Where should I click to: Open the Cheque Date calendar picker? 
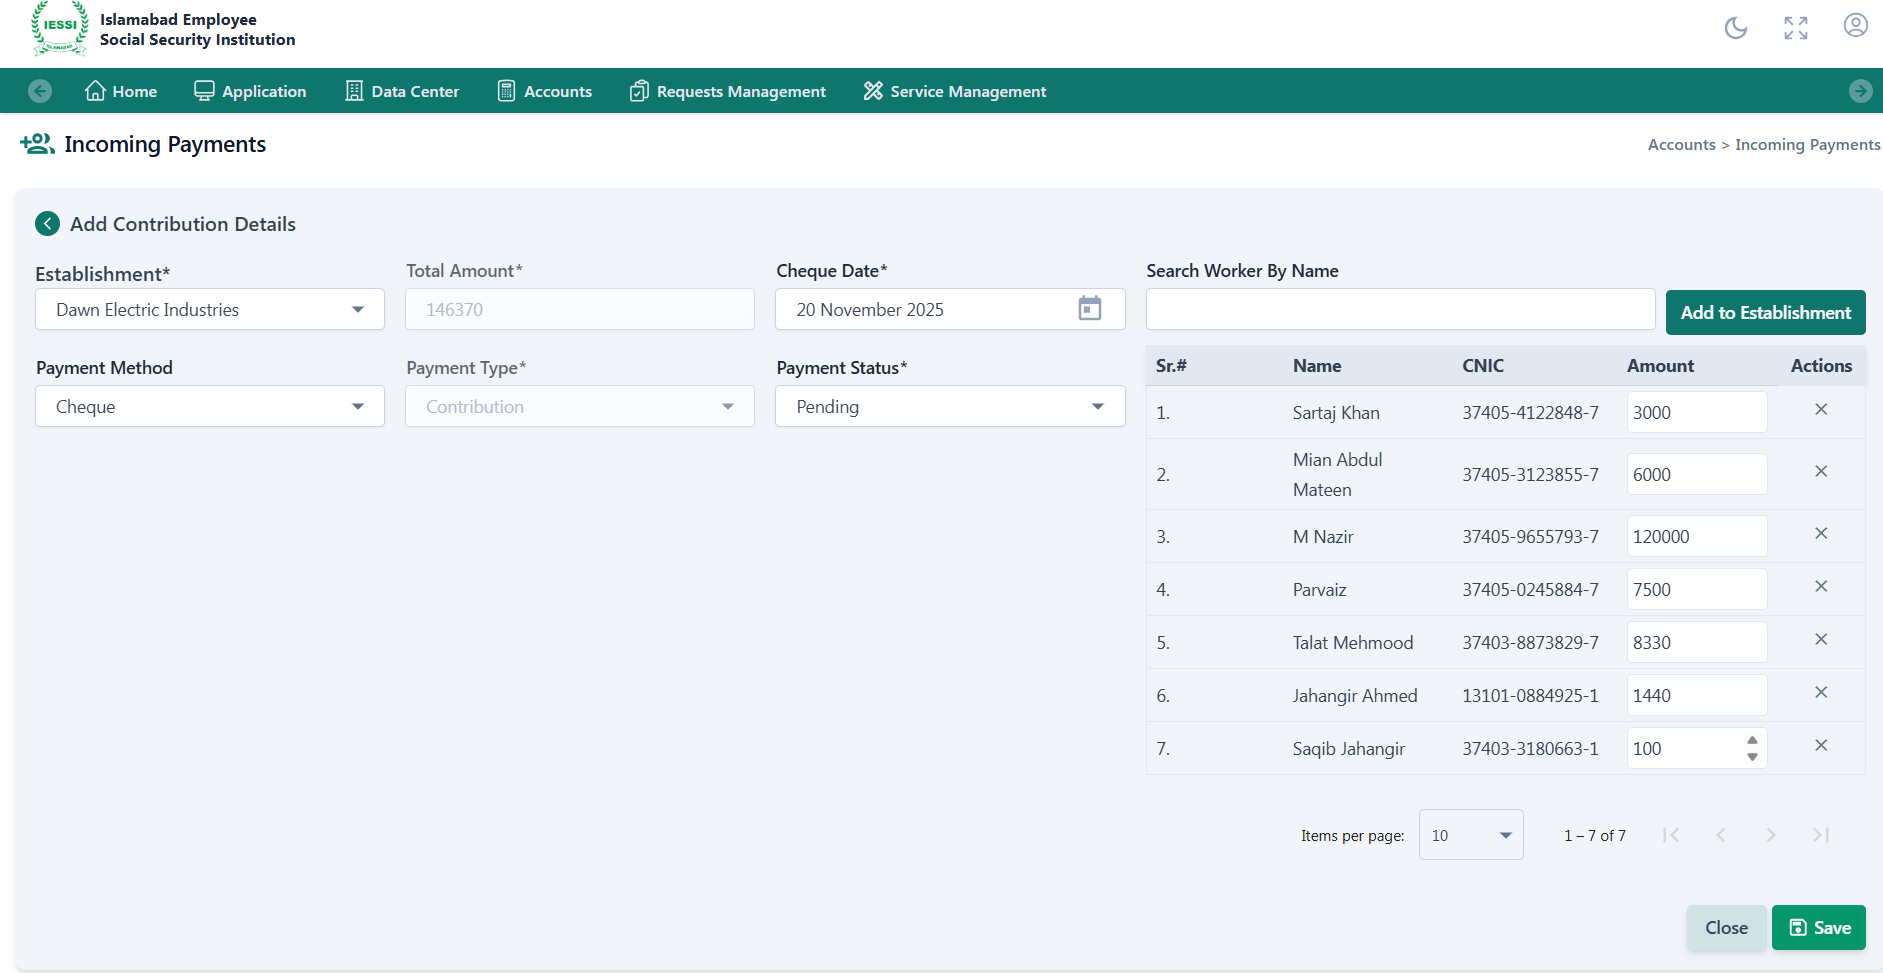coord(1089,309)
